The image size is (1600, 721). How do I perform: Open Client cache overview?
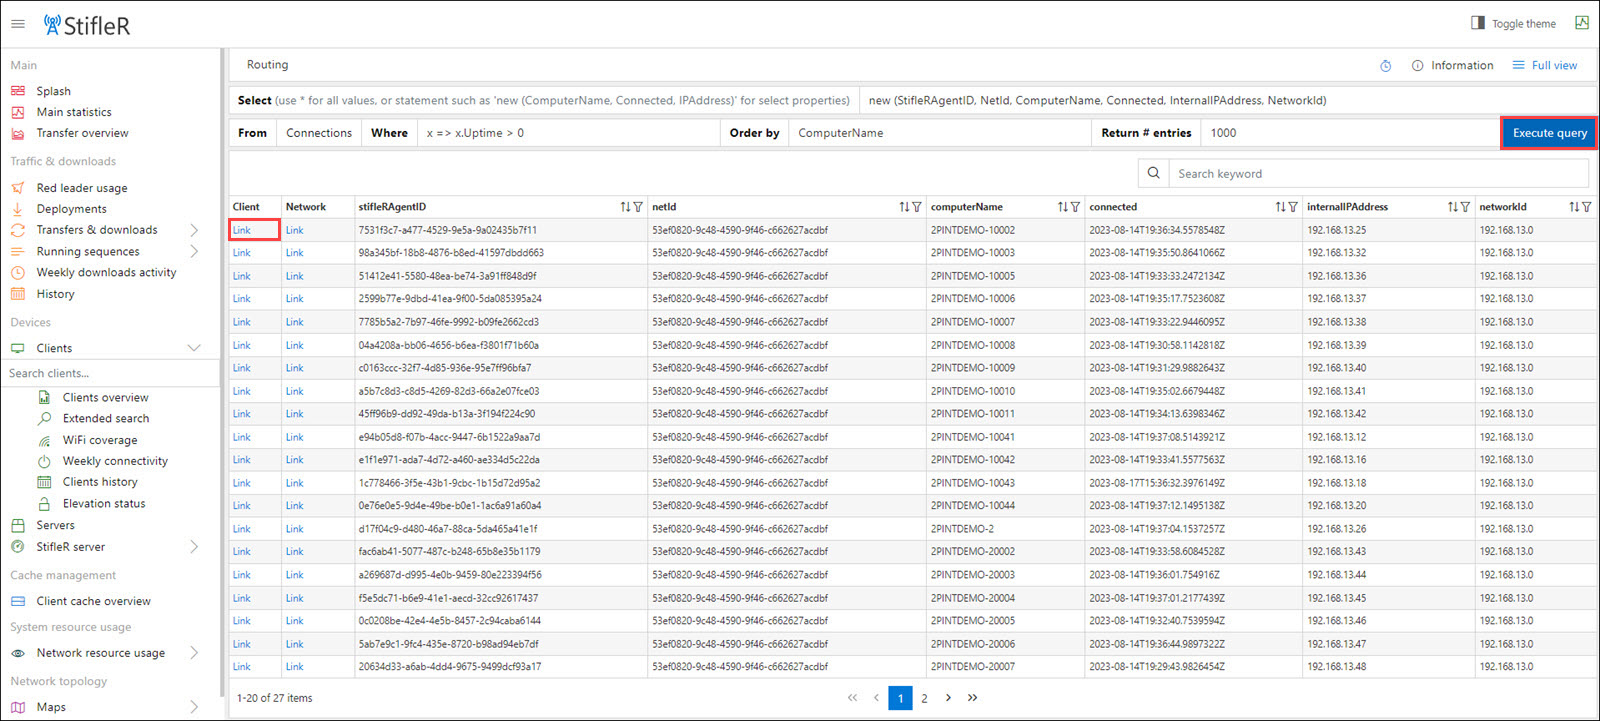93,601
